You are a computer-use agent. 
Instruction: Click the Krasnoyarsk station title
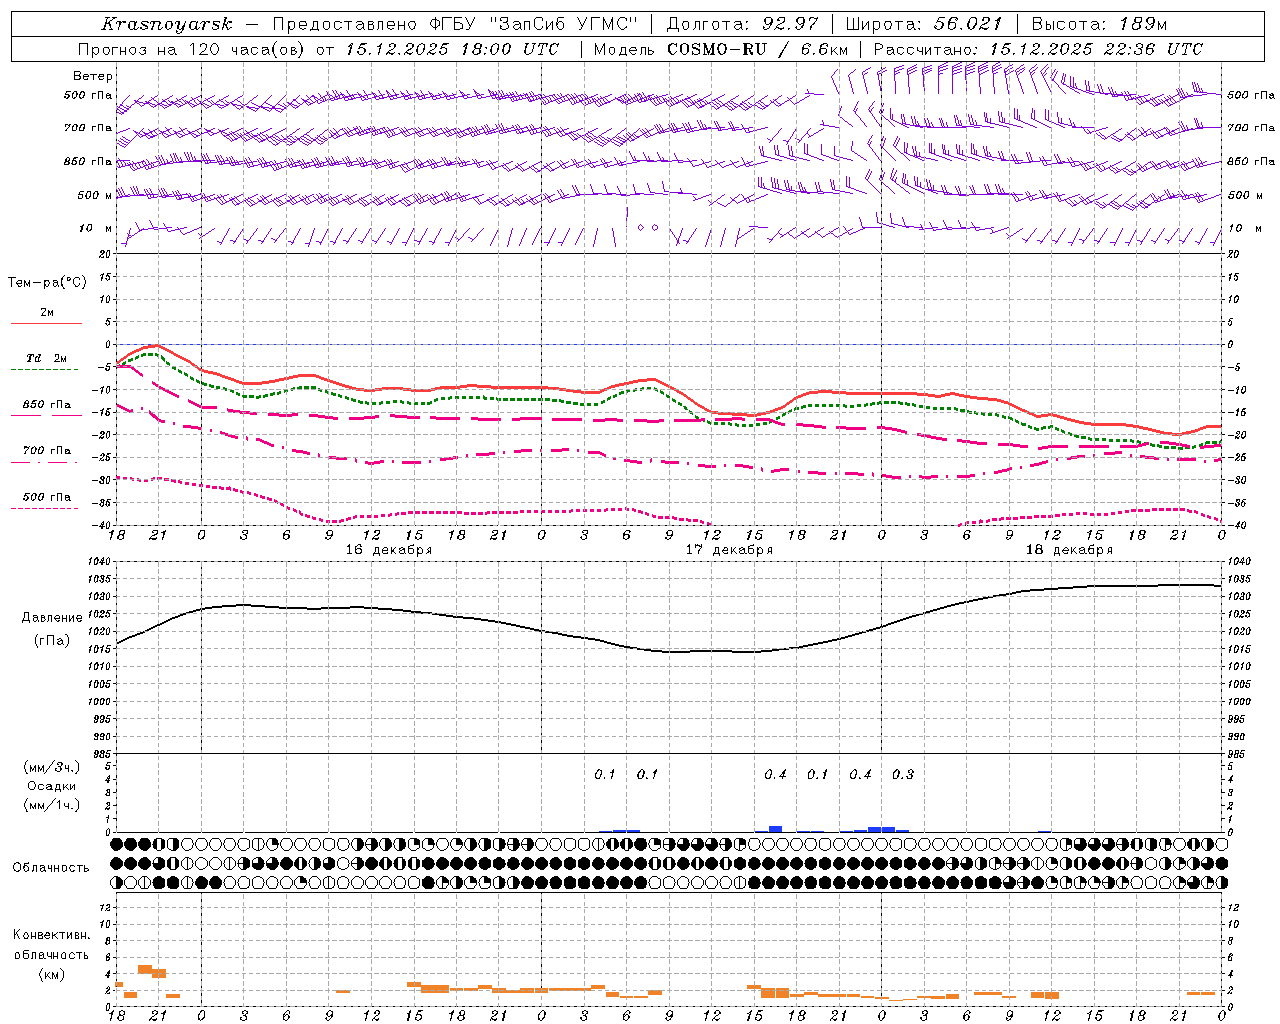point(167,24)
